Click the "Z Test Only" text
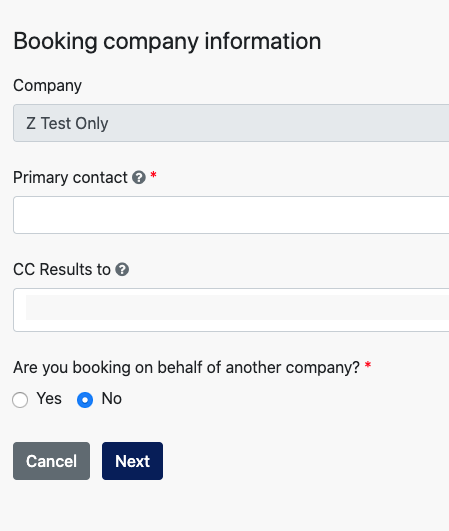The width and height of the screenshot is (449, 531). [x=67, y=123]
